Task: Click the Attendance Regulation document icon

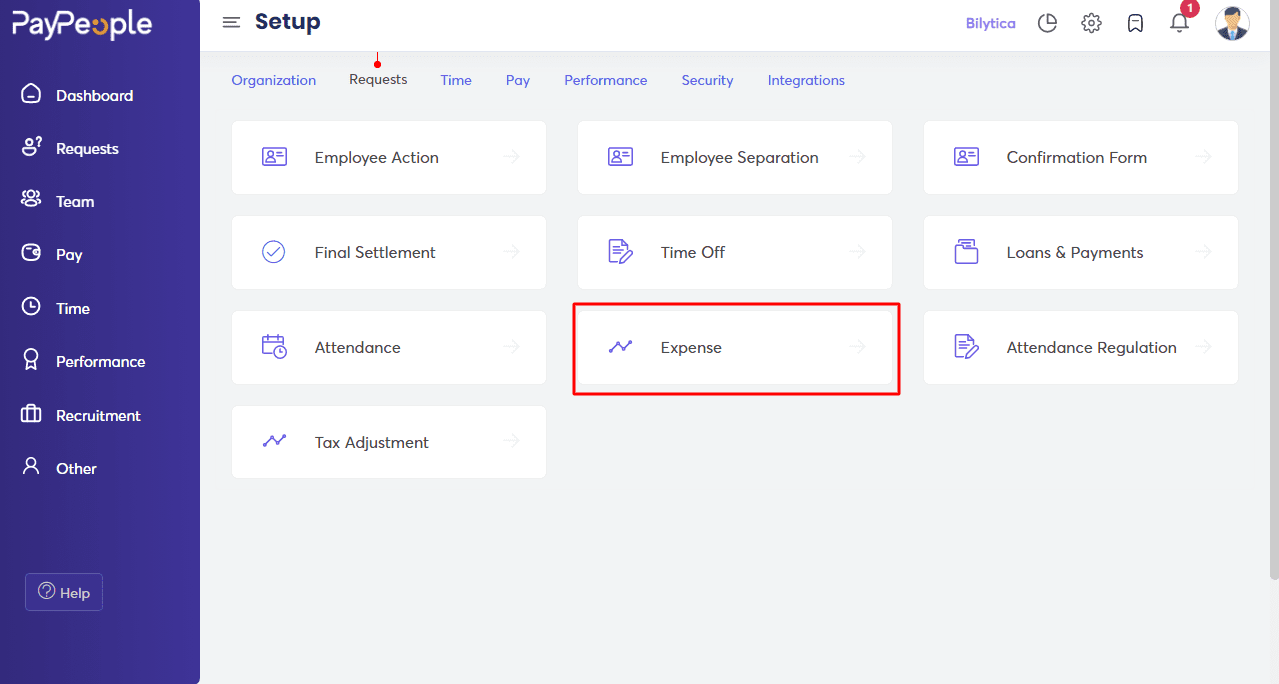Action: [966, 347]
